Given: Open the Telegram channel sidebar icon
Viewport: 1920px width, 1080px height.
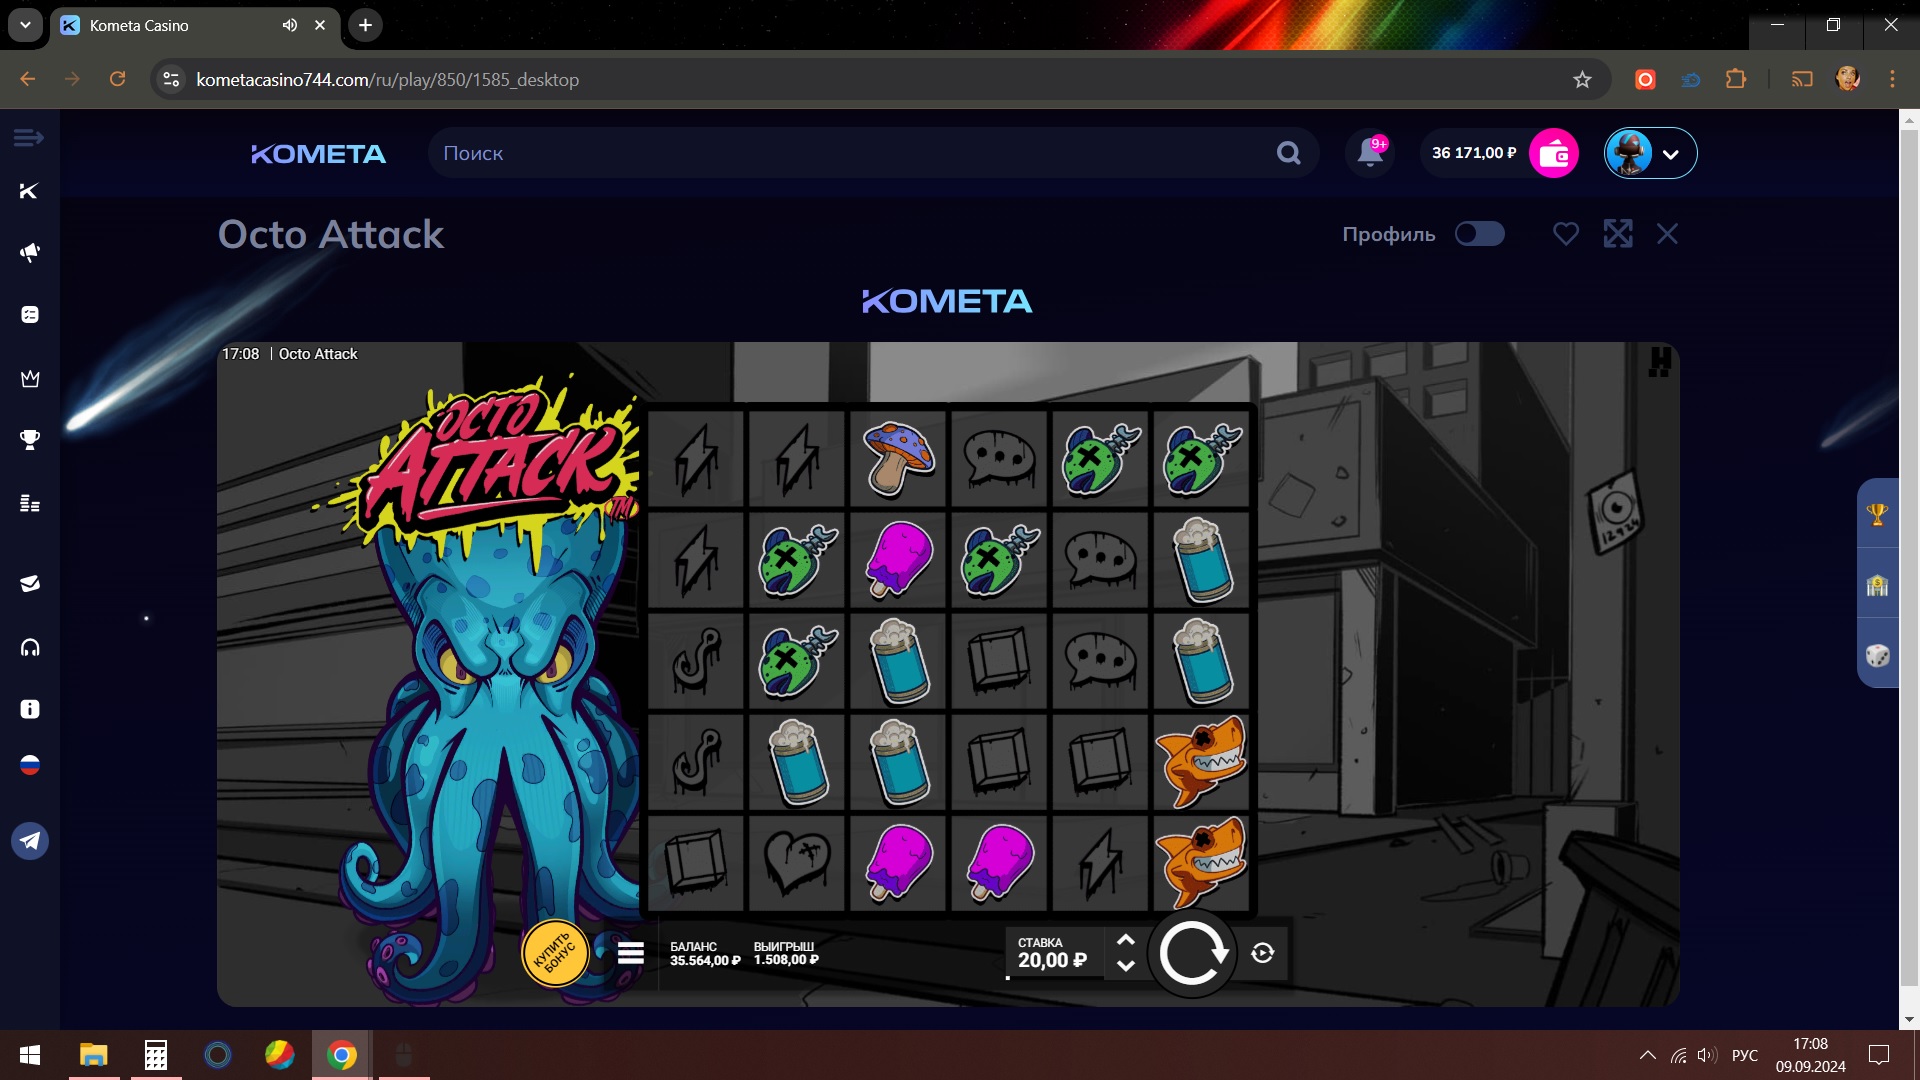Looking at the screenshot, I should click(30, 841).
